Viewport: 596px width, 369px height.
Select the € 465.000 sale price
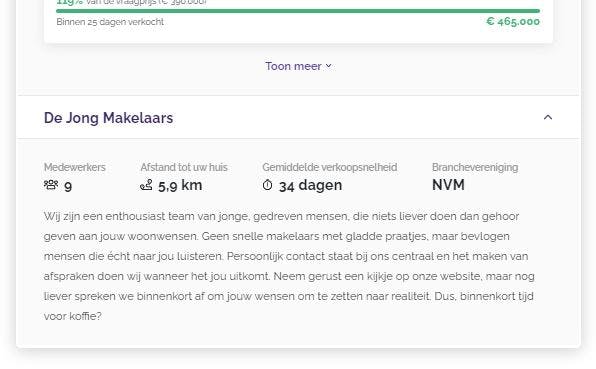coord(513,21)
